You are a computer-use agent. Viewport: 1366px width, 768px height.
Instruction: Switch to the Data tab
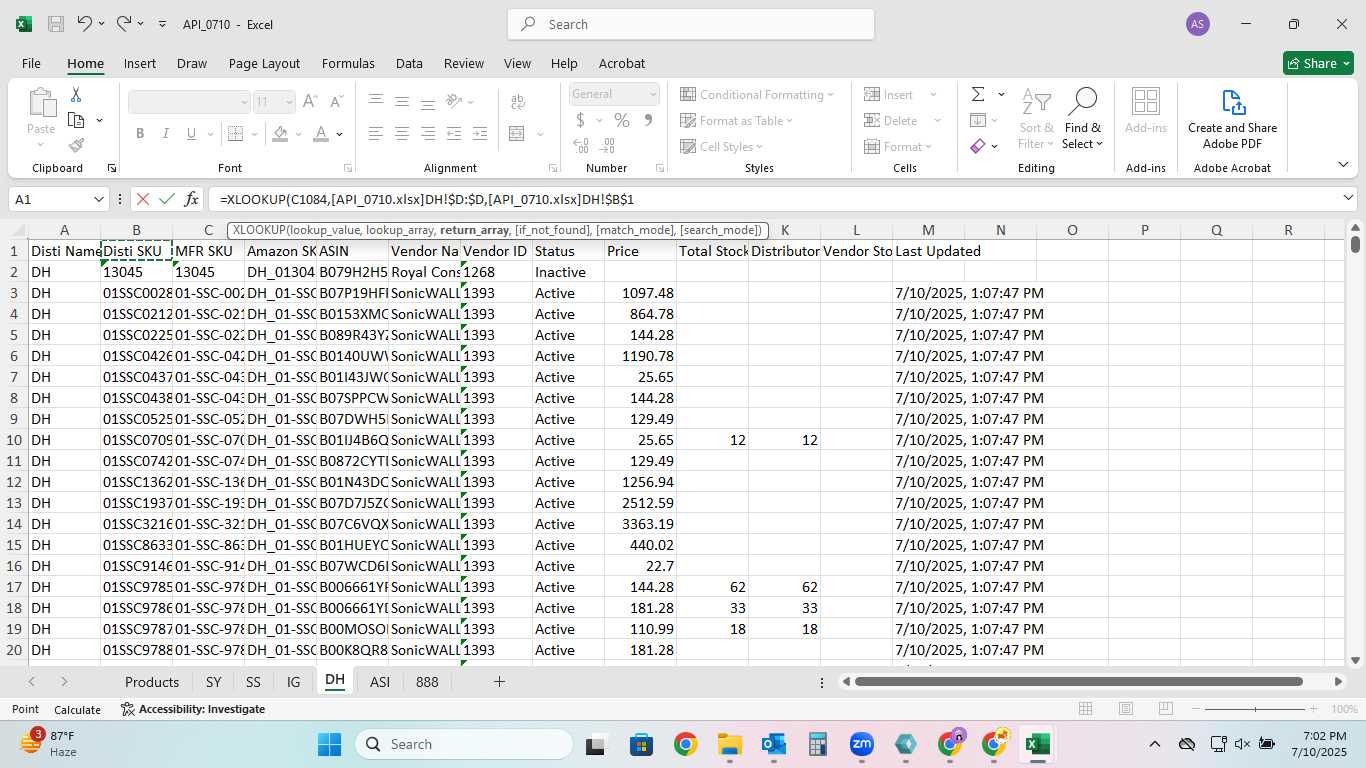coord(409,63)
